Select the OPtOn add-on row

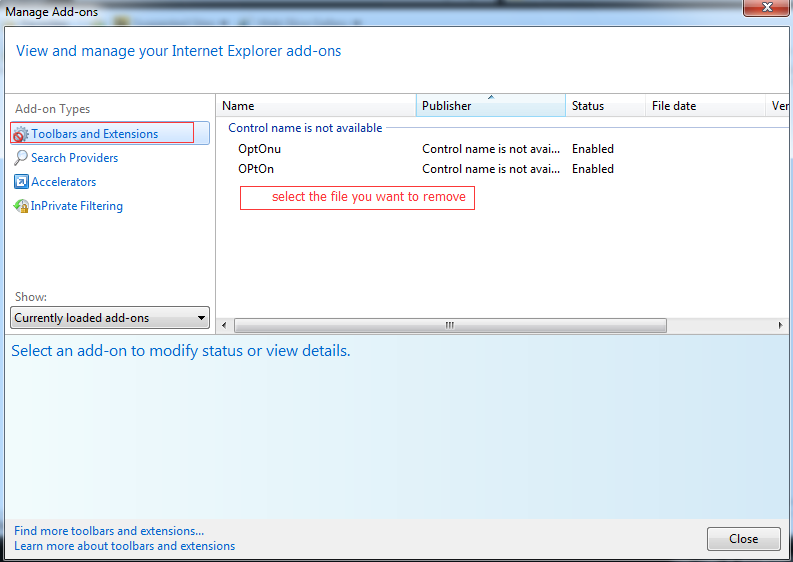pyautogui.click(x=503, y=168)
